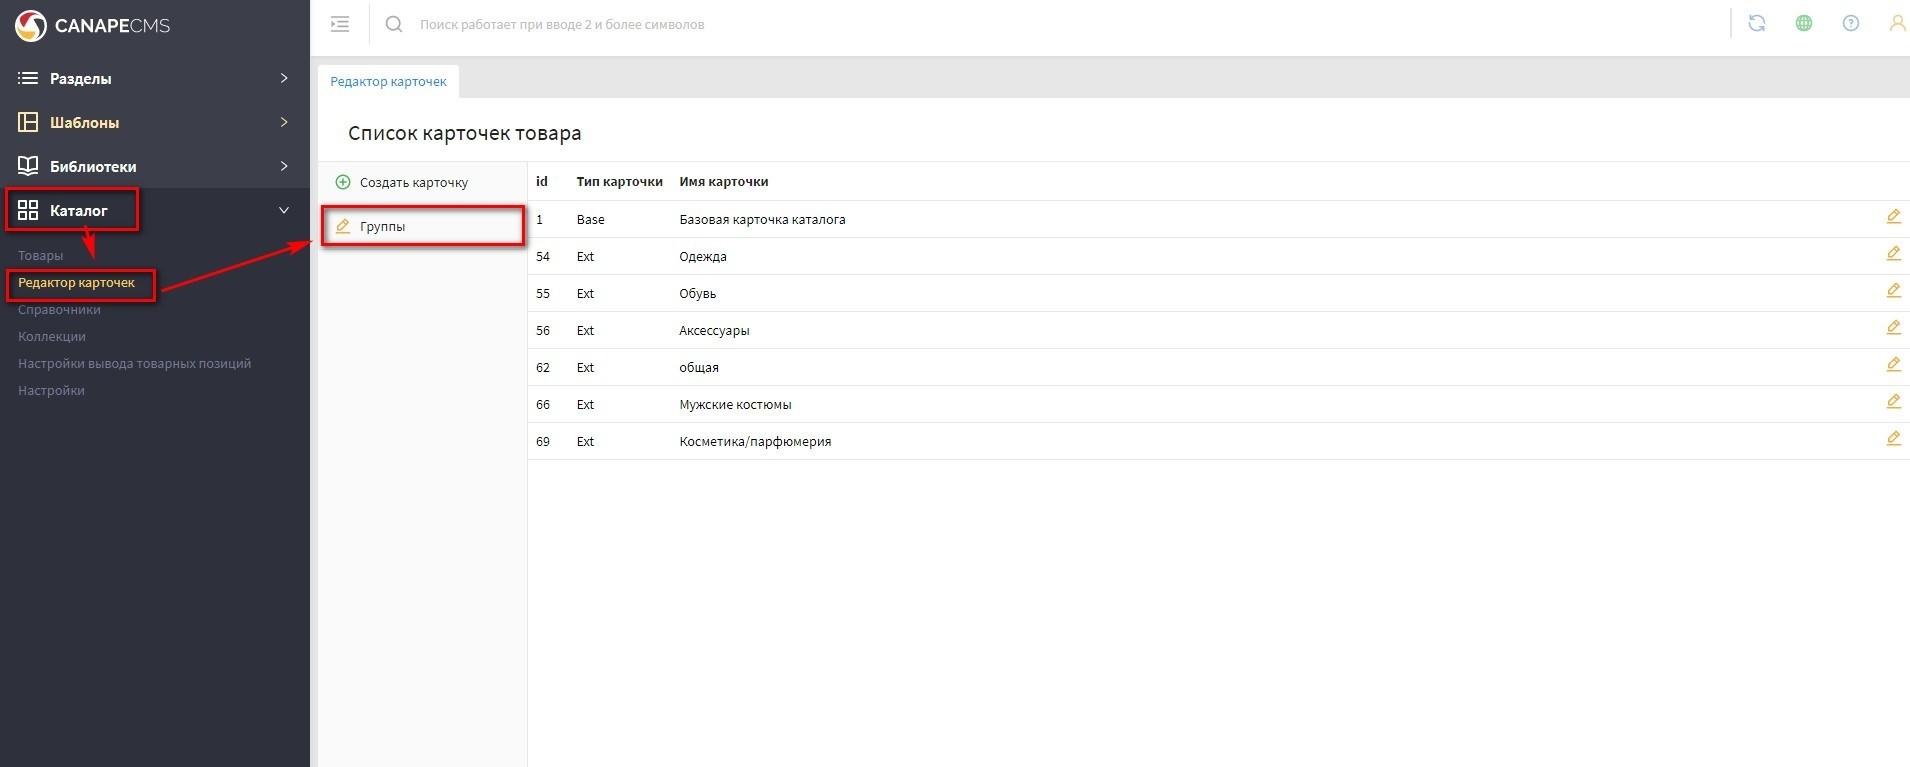Switch to the 'Редактор карточек' tab

[388, 81]
